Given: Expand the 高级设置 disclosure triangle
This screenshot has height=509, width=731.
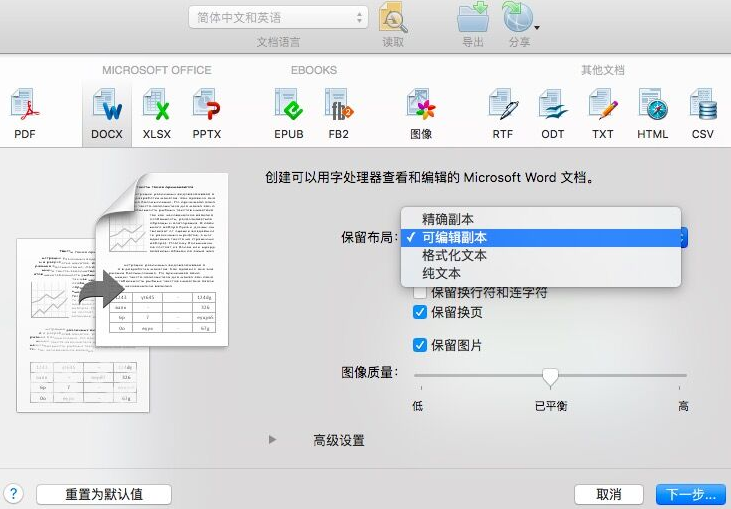Looking at the screenshot, I should point(273,440).
